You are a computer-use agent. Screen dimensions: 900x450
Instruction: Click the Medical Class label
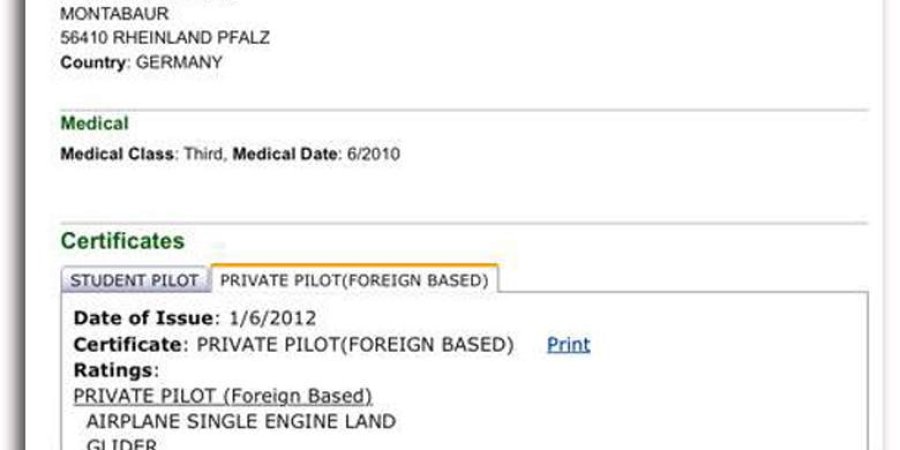click(x=117, y=155)
